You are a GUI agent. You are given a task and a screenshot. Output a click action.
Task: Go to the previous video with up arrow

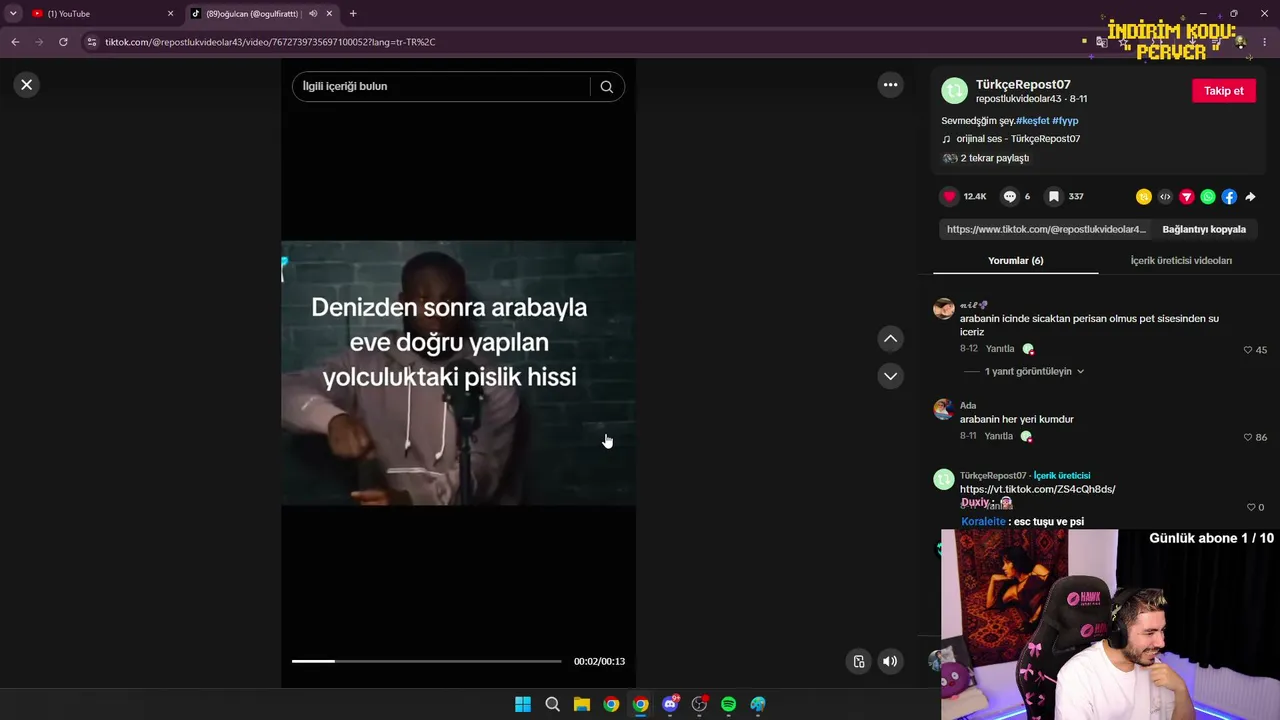(x=890, y=339)
